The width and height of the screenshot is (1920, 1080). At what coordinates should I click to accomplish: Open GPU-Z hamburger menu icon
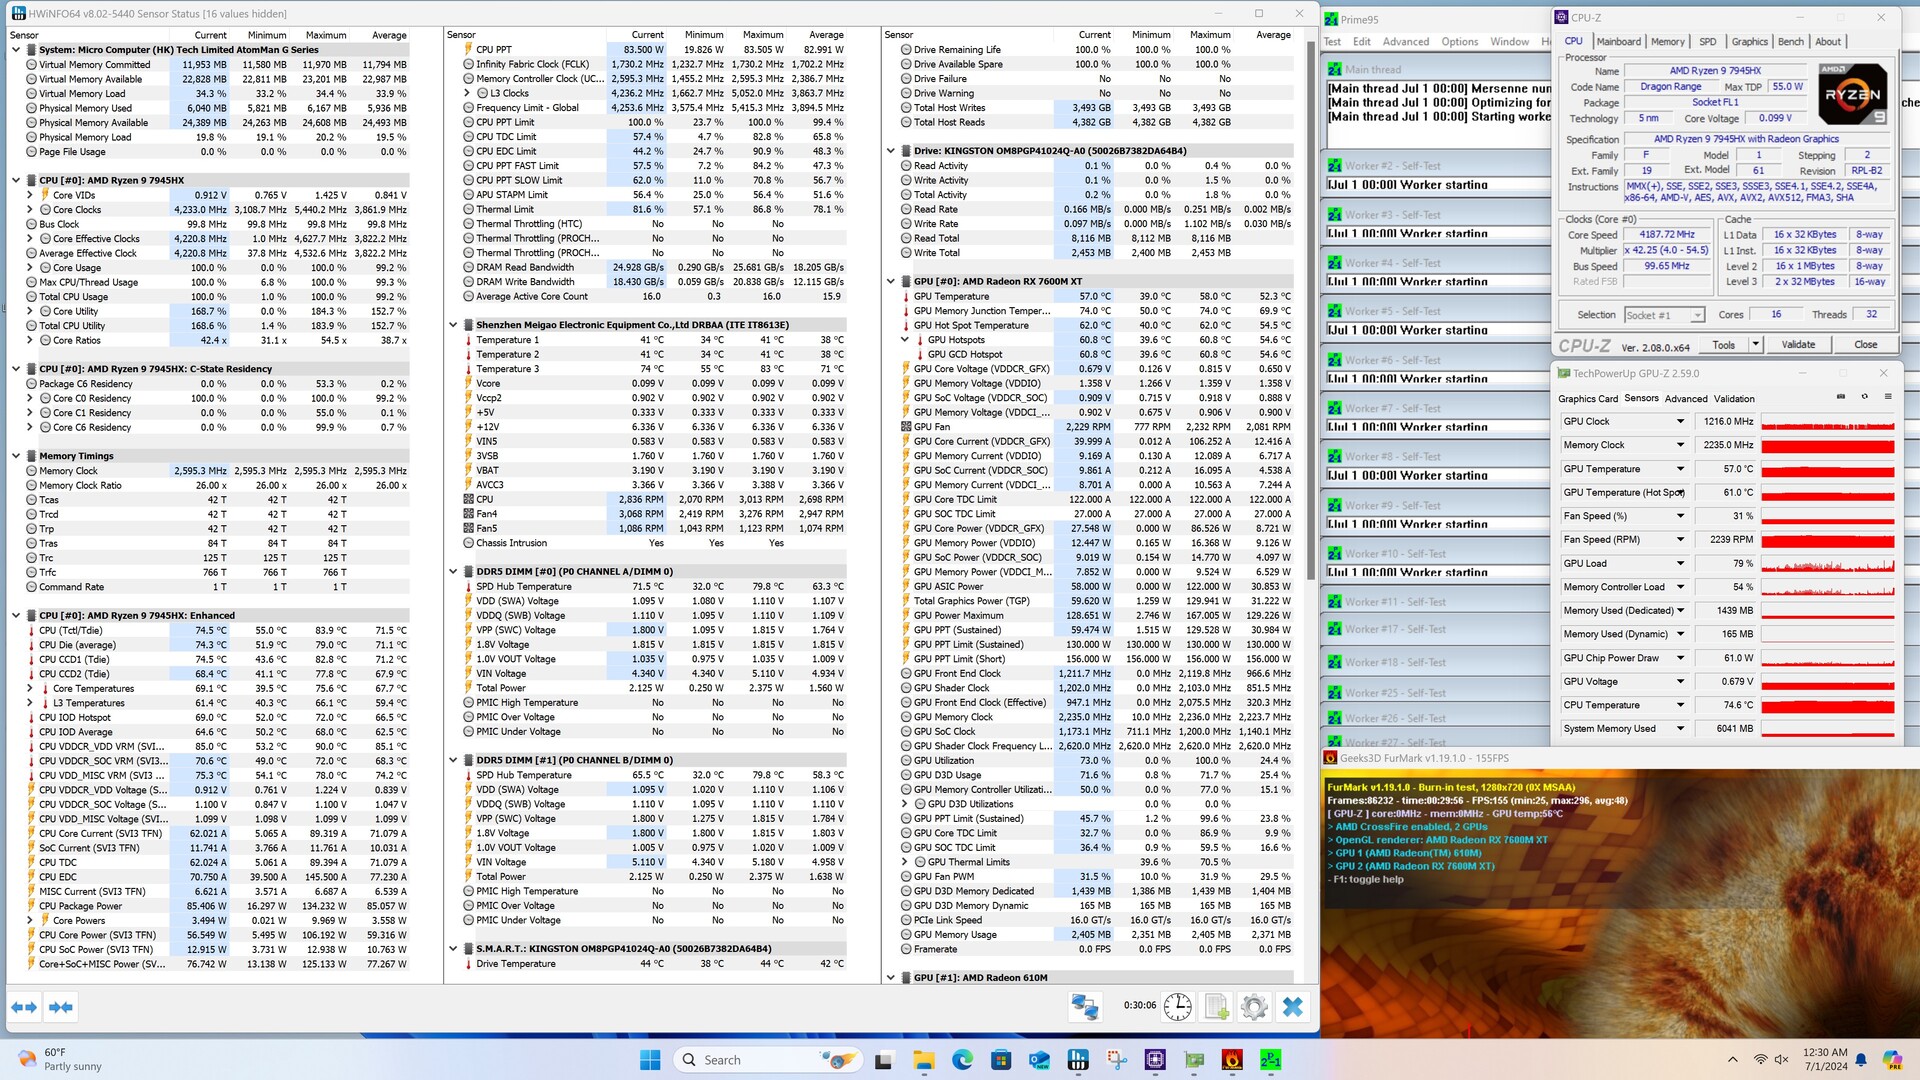tap(1888, 397)
